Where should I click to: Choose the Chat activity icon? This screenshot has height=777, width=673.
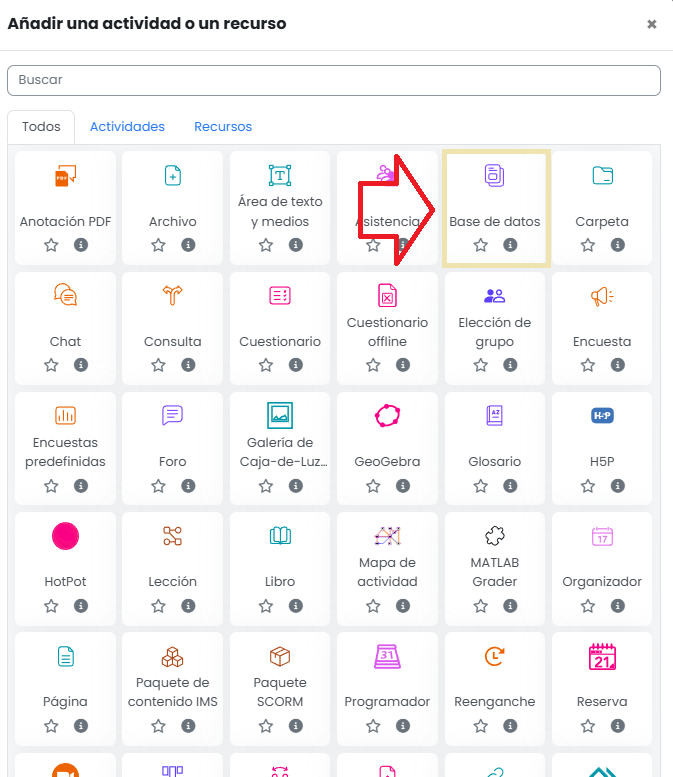pyautogui.click(x=65, y=295)
